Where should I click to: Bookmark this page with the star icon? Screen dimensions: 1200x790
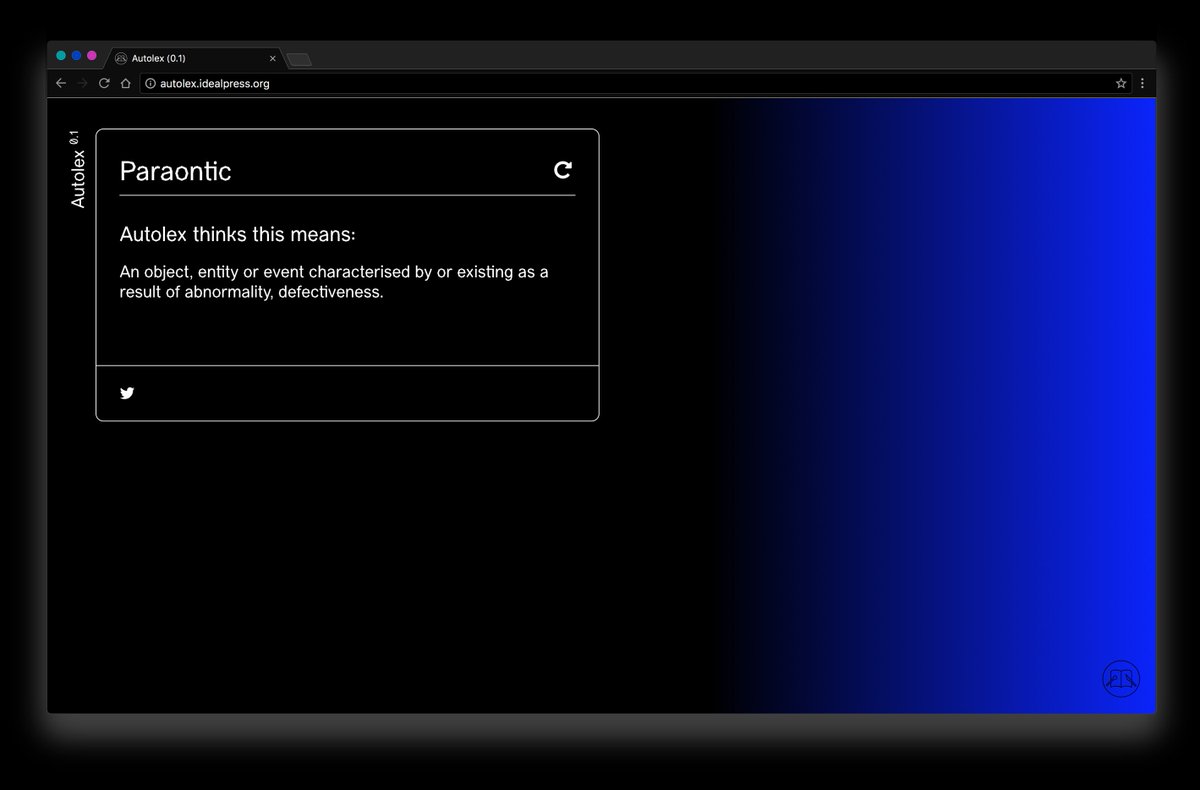click(x=1121, y=84)
